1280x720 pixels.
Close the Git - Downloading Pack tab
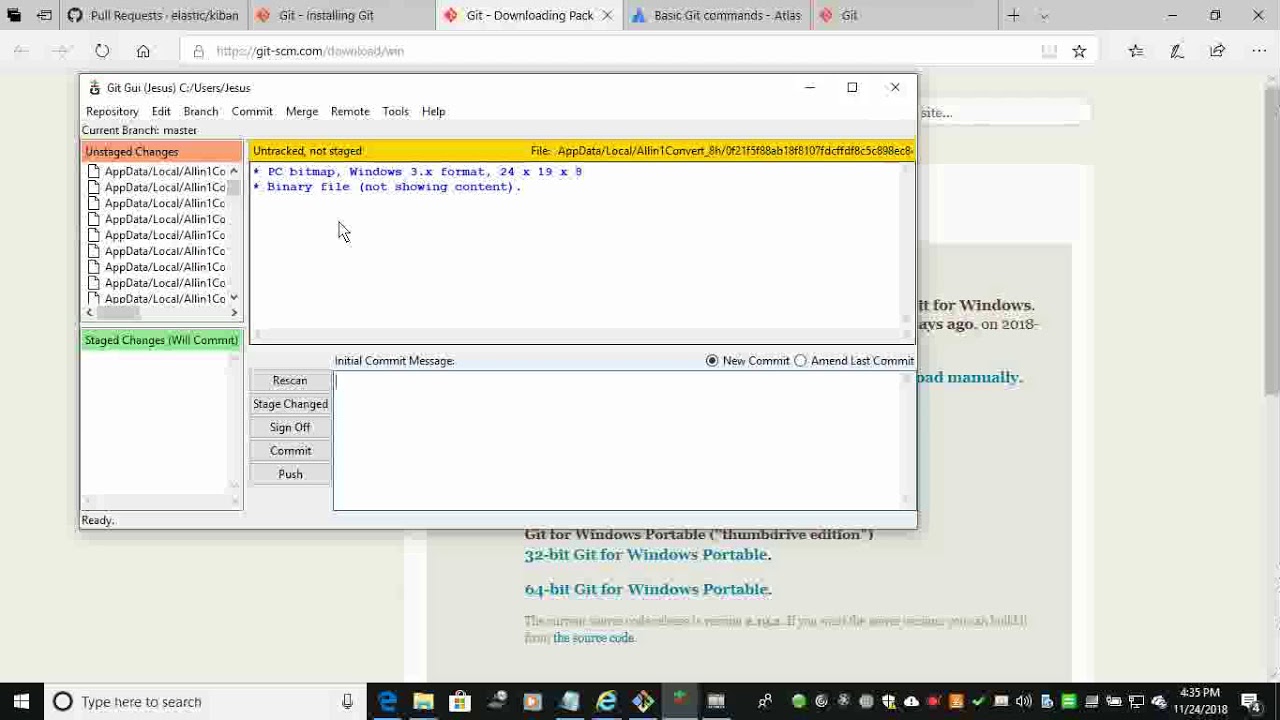[607, 15]
